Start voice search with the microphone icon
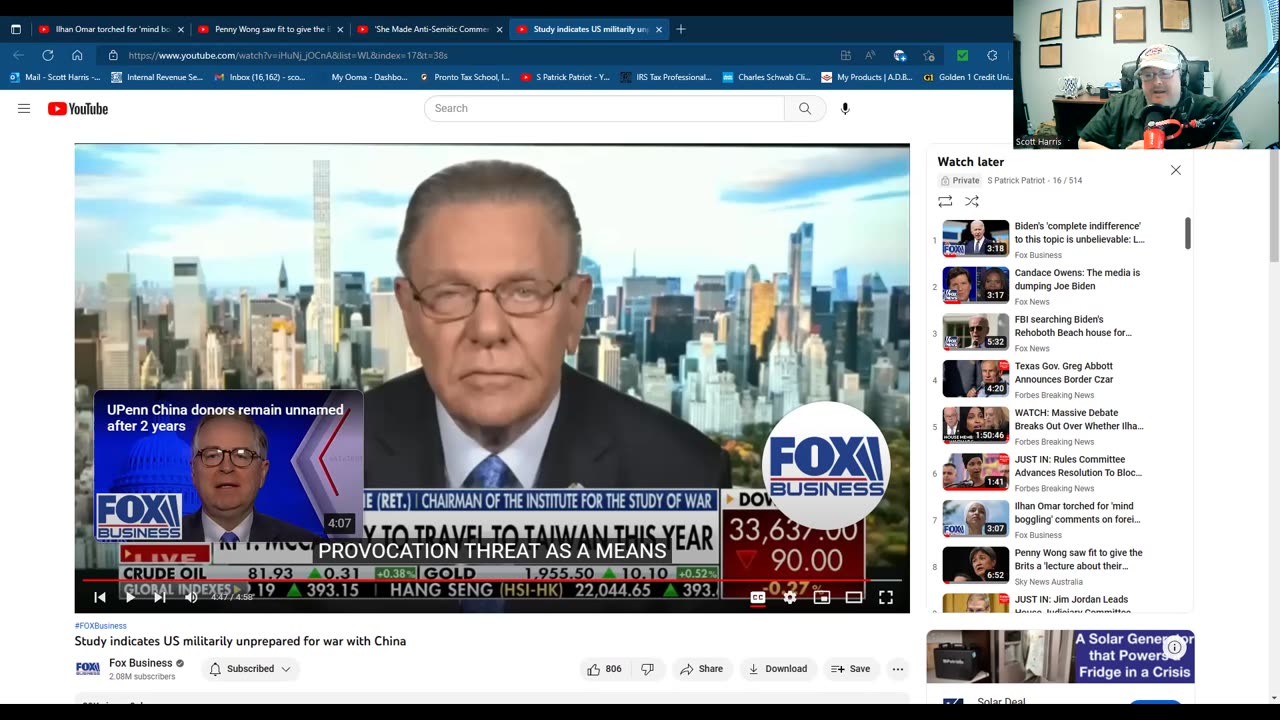Image resolution: width=1280 pixels, height=720 pixels. (x=845, y=108)
